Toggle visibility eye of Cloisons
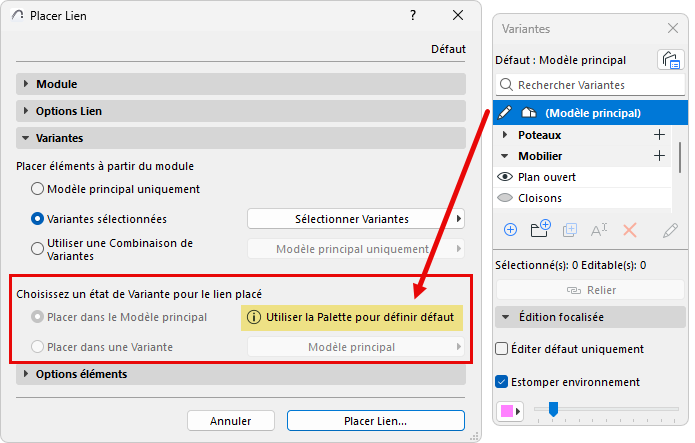This screenshot has height=443, width=695. [x=505, y=198]
